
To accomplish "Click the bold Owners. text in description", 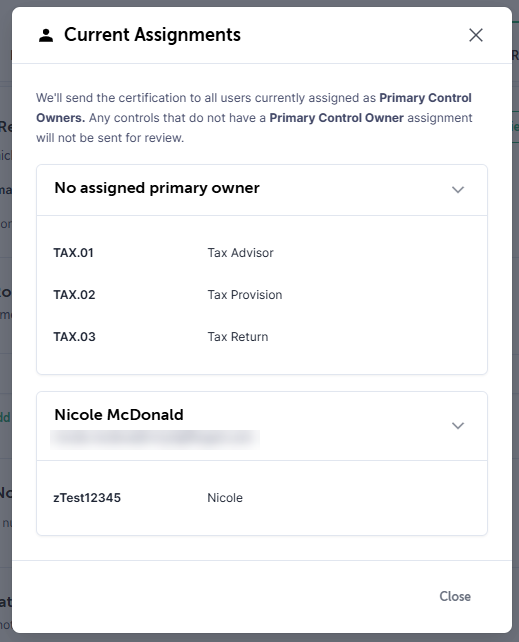I will tap(61, 118).
